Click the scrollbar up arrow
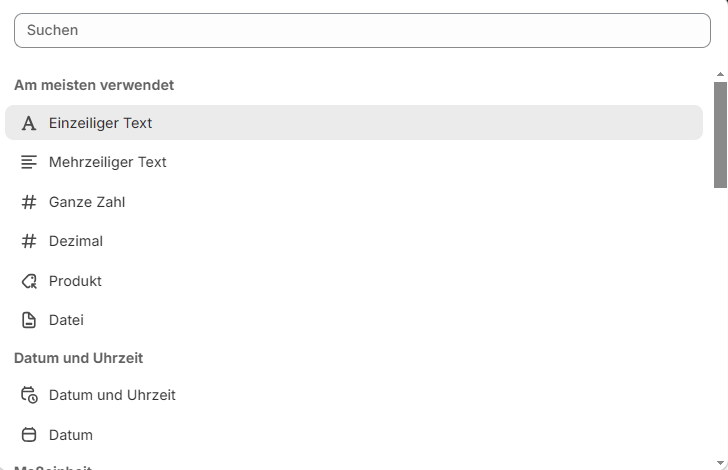728x470 pixels. 720,75
